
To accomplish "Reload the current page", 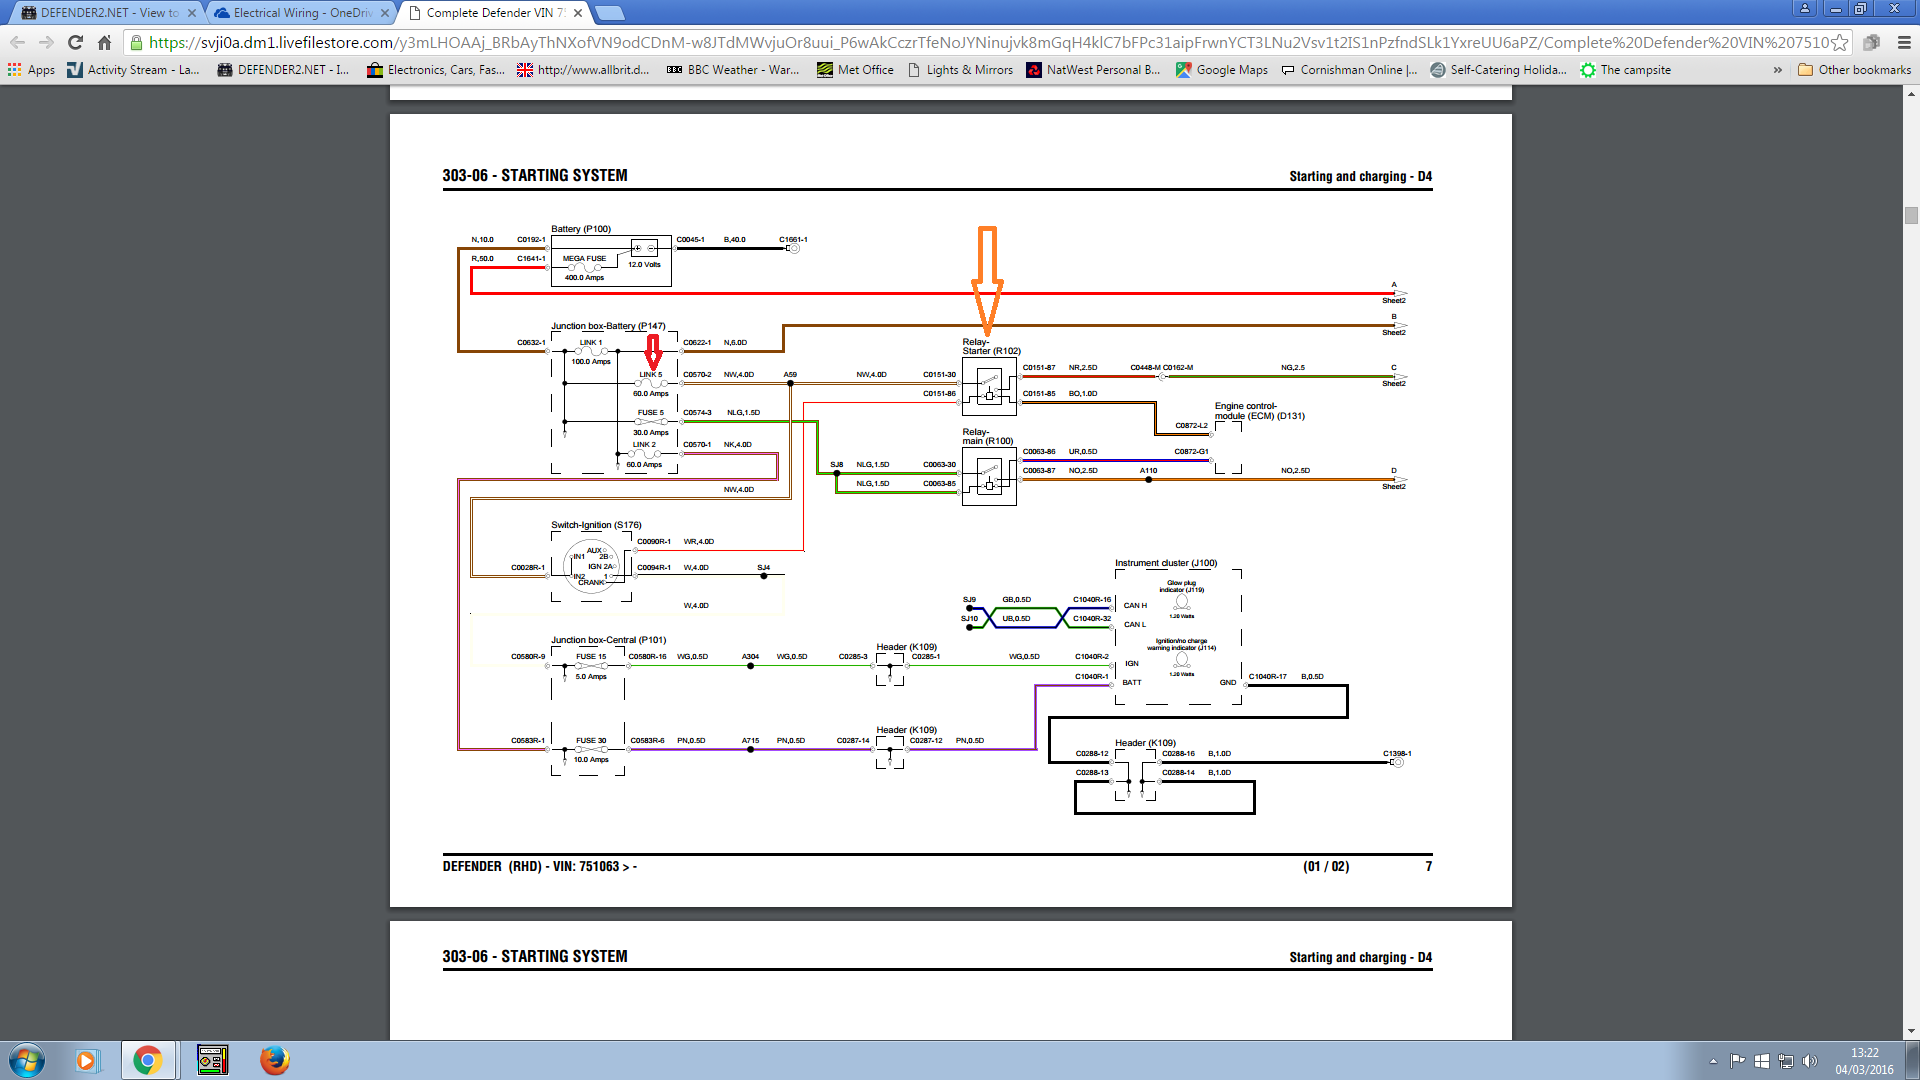I will 75,43.
